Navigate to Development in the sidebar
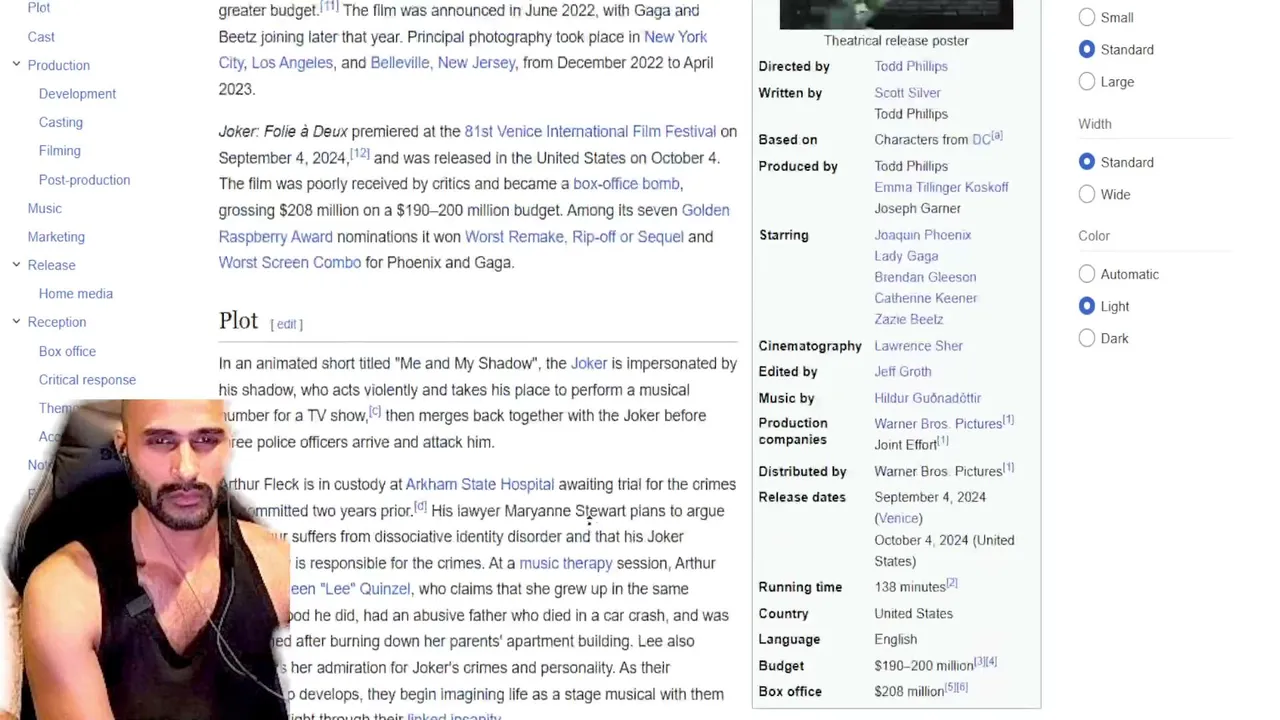Viewport: 1280px width, 720px height. (77, 94)
